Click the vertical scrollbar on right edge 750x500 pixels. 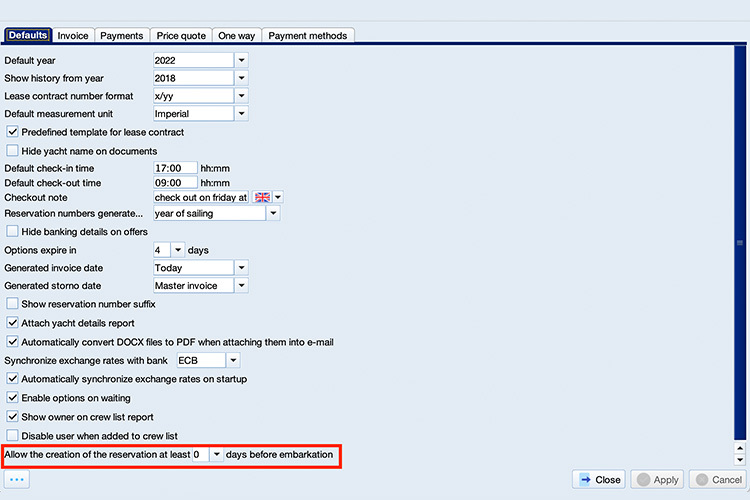click(x=741, y=248)
